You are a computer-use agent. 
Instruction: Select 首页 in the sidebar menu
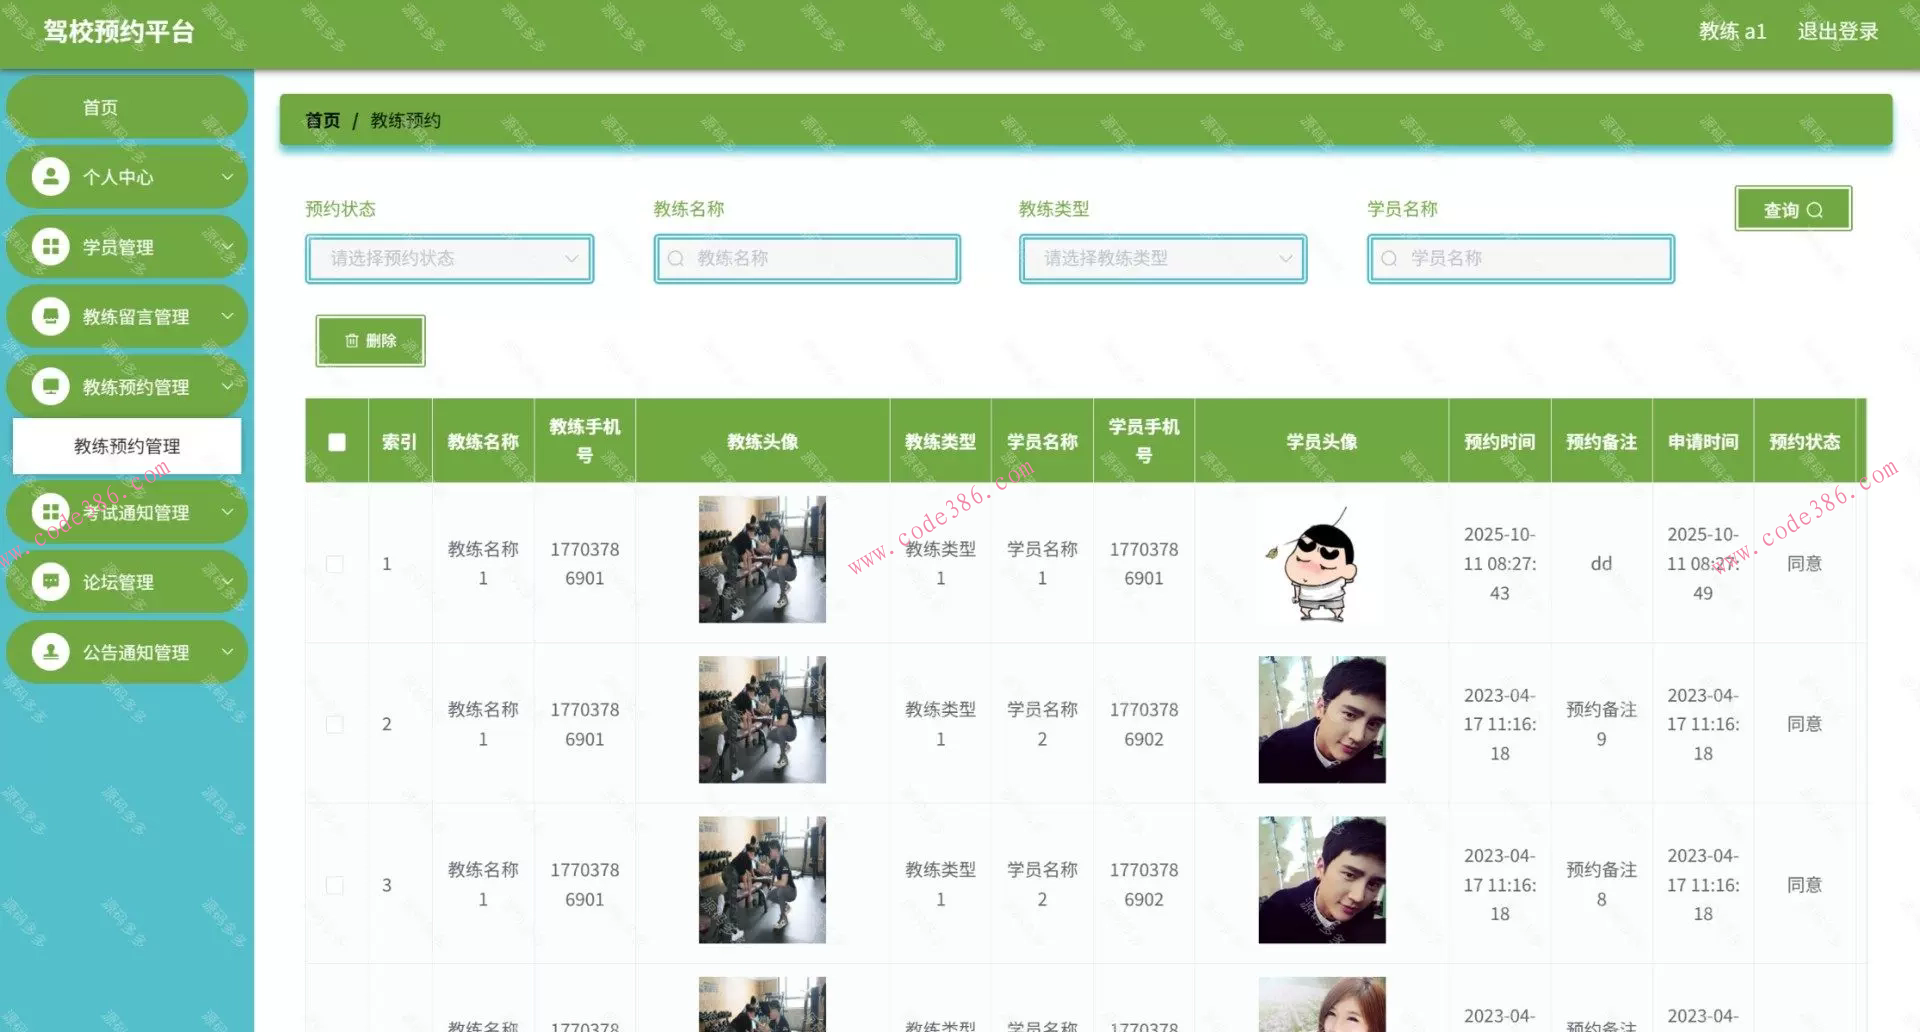(x=99, y=106)
